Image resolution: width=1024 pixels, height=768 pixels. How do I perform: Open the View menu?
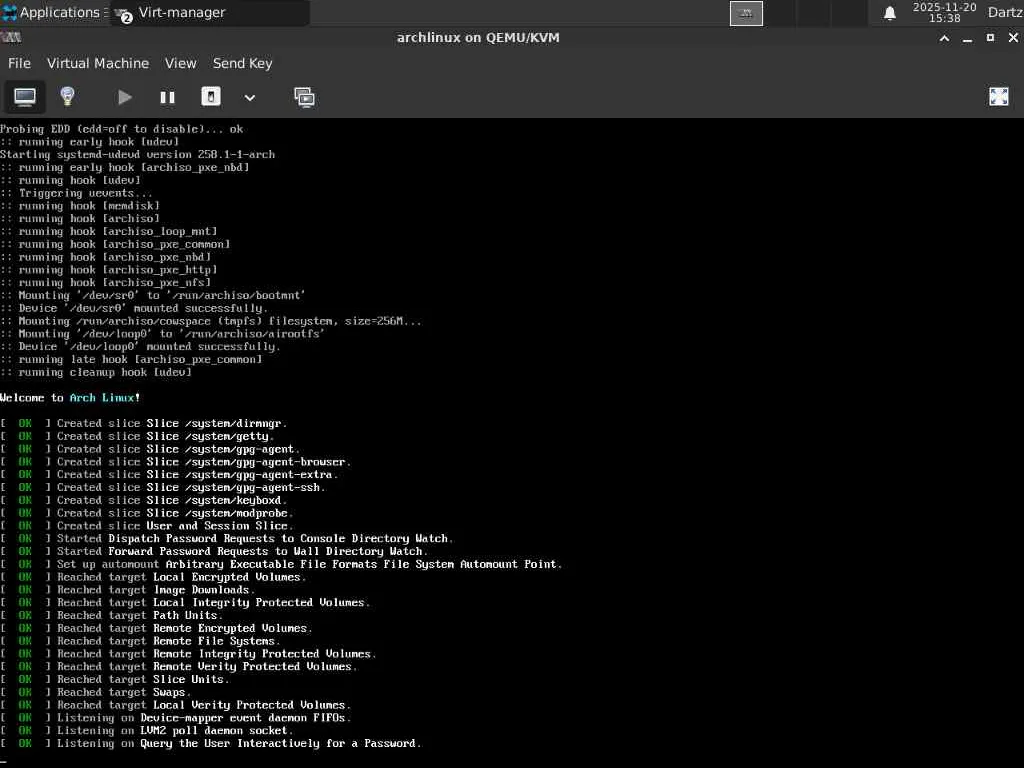point(180,63)
